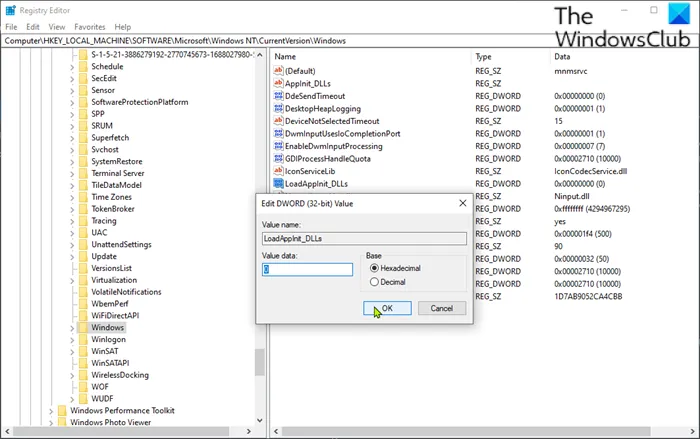Expand the Windows registry key
Viewport: 700px width, 439px height.
pyautogui.click(x=71, y=328)
